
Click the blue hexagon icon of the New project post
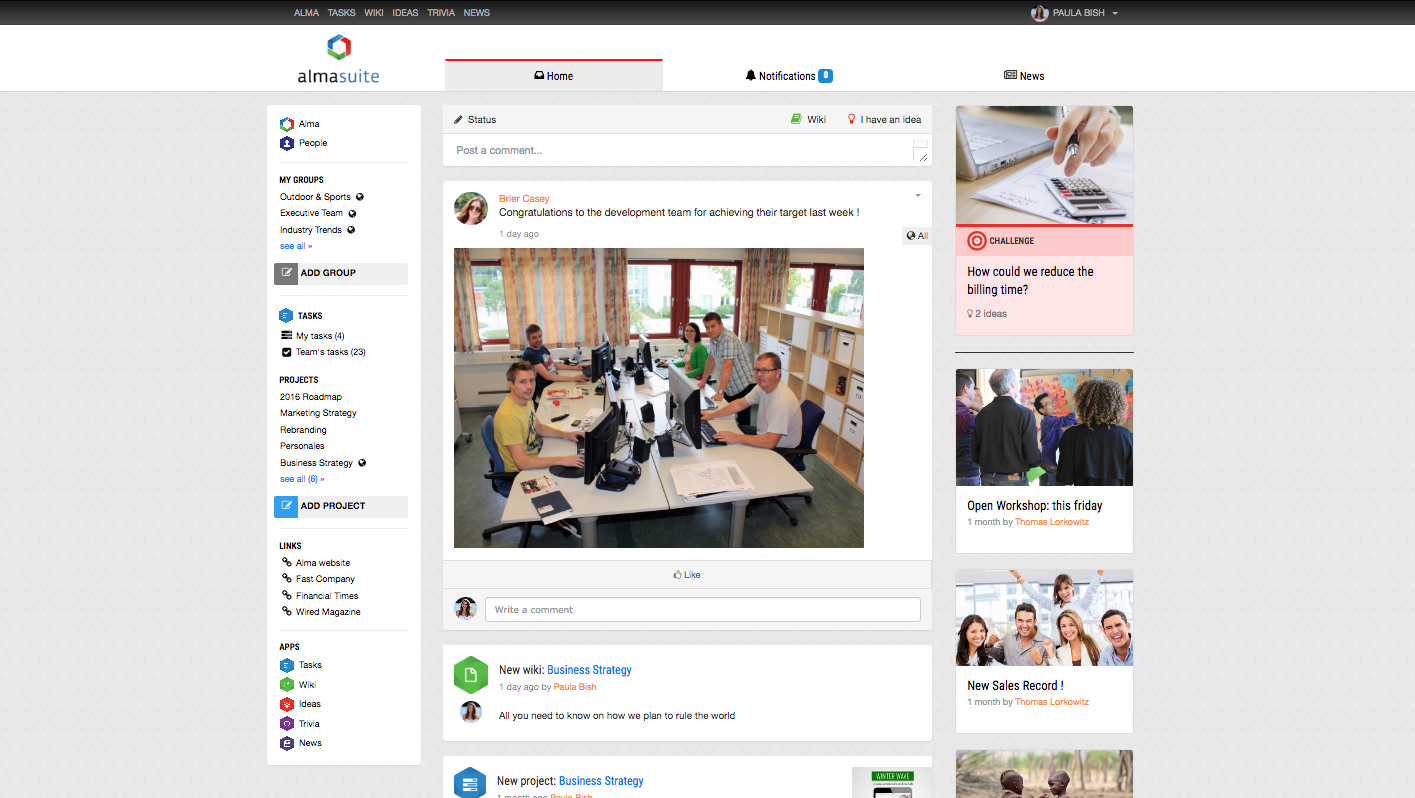coord(471,783)
